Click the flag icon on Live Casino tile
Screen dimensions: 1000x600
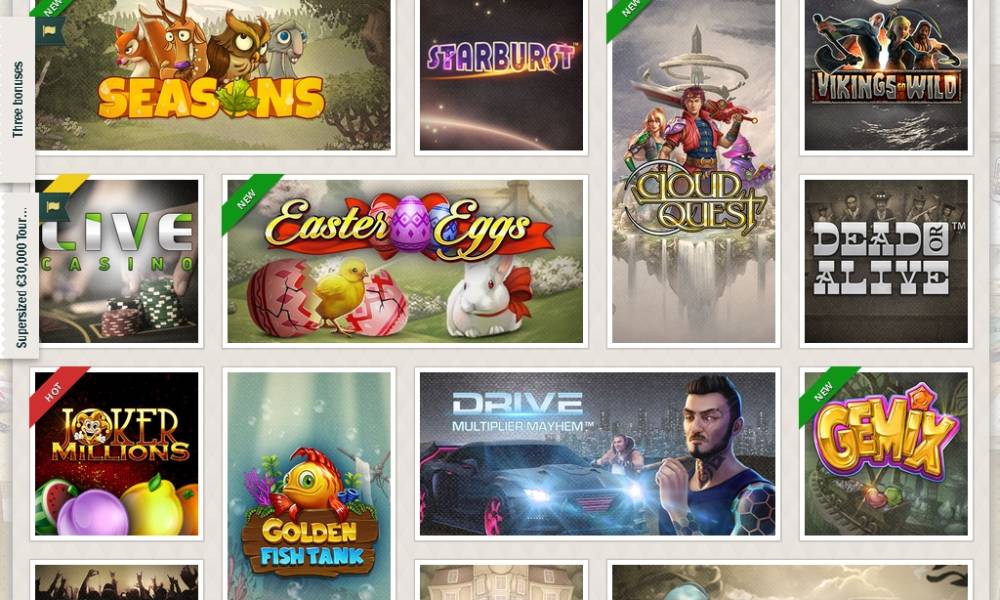52,207
